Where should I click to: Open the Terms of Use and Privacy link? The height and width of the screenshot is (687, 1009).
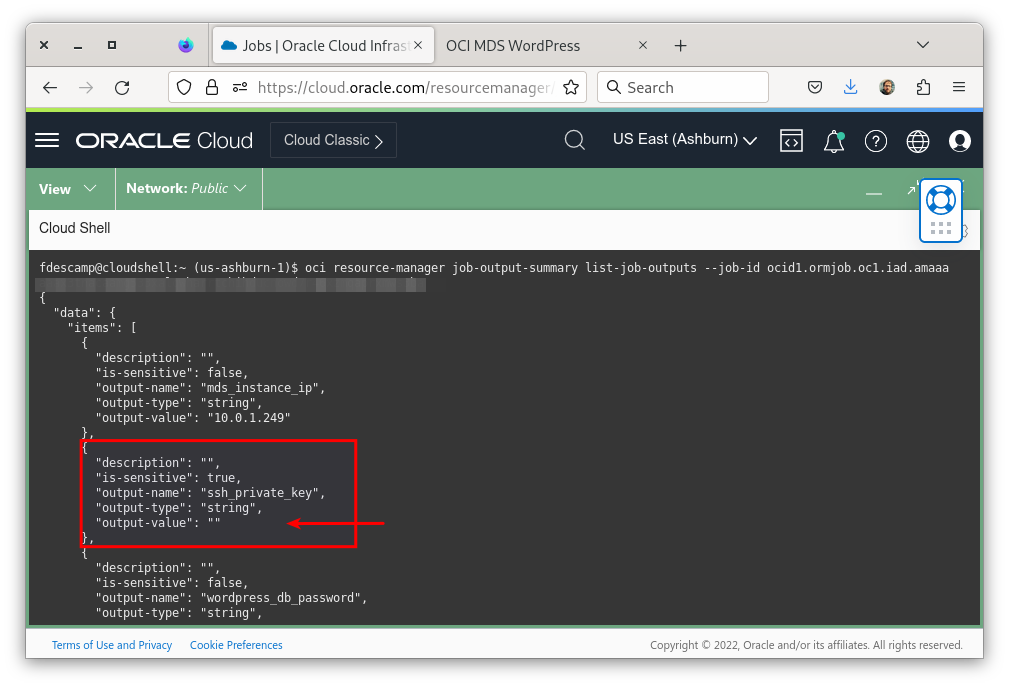[112, 645]
